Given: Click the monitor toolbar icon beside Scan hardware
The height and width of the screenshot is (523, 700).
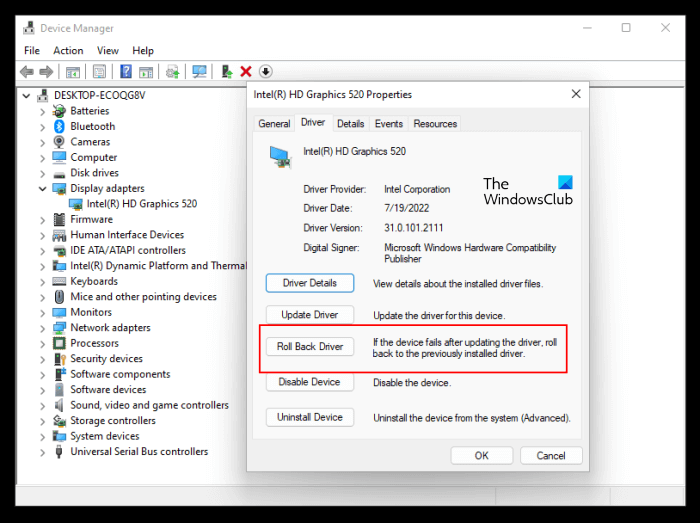Looking at the screenshot, I should [199, 71].
